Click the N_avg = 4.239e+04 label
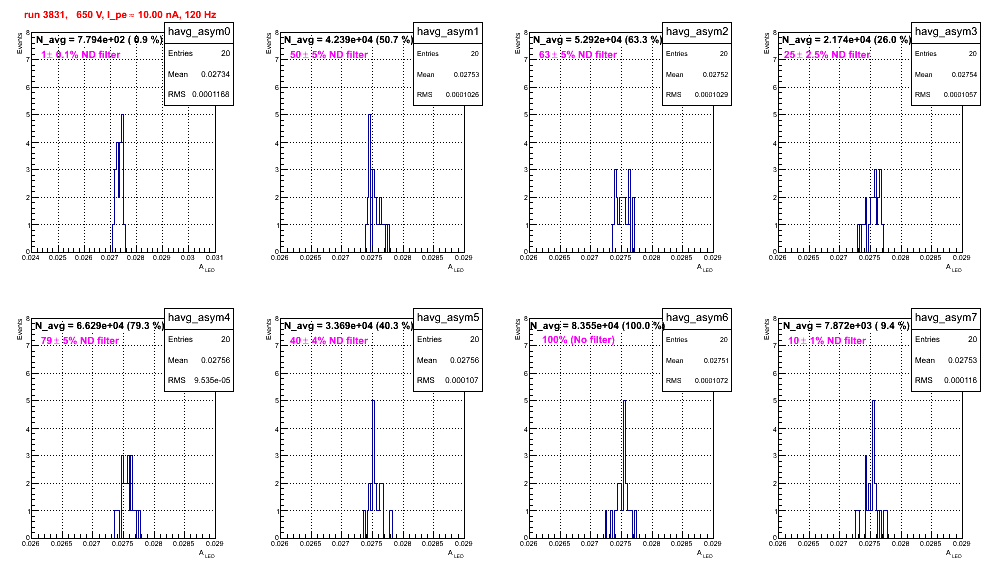 click(x=347, y=40)
